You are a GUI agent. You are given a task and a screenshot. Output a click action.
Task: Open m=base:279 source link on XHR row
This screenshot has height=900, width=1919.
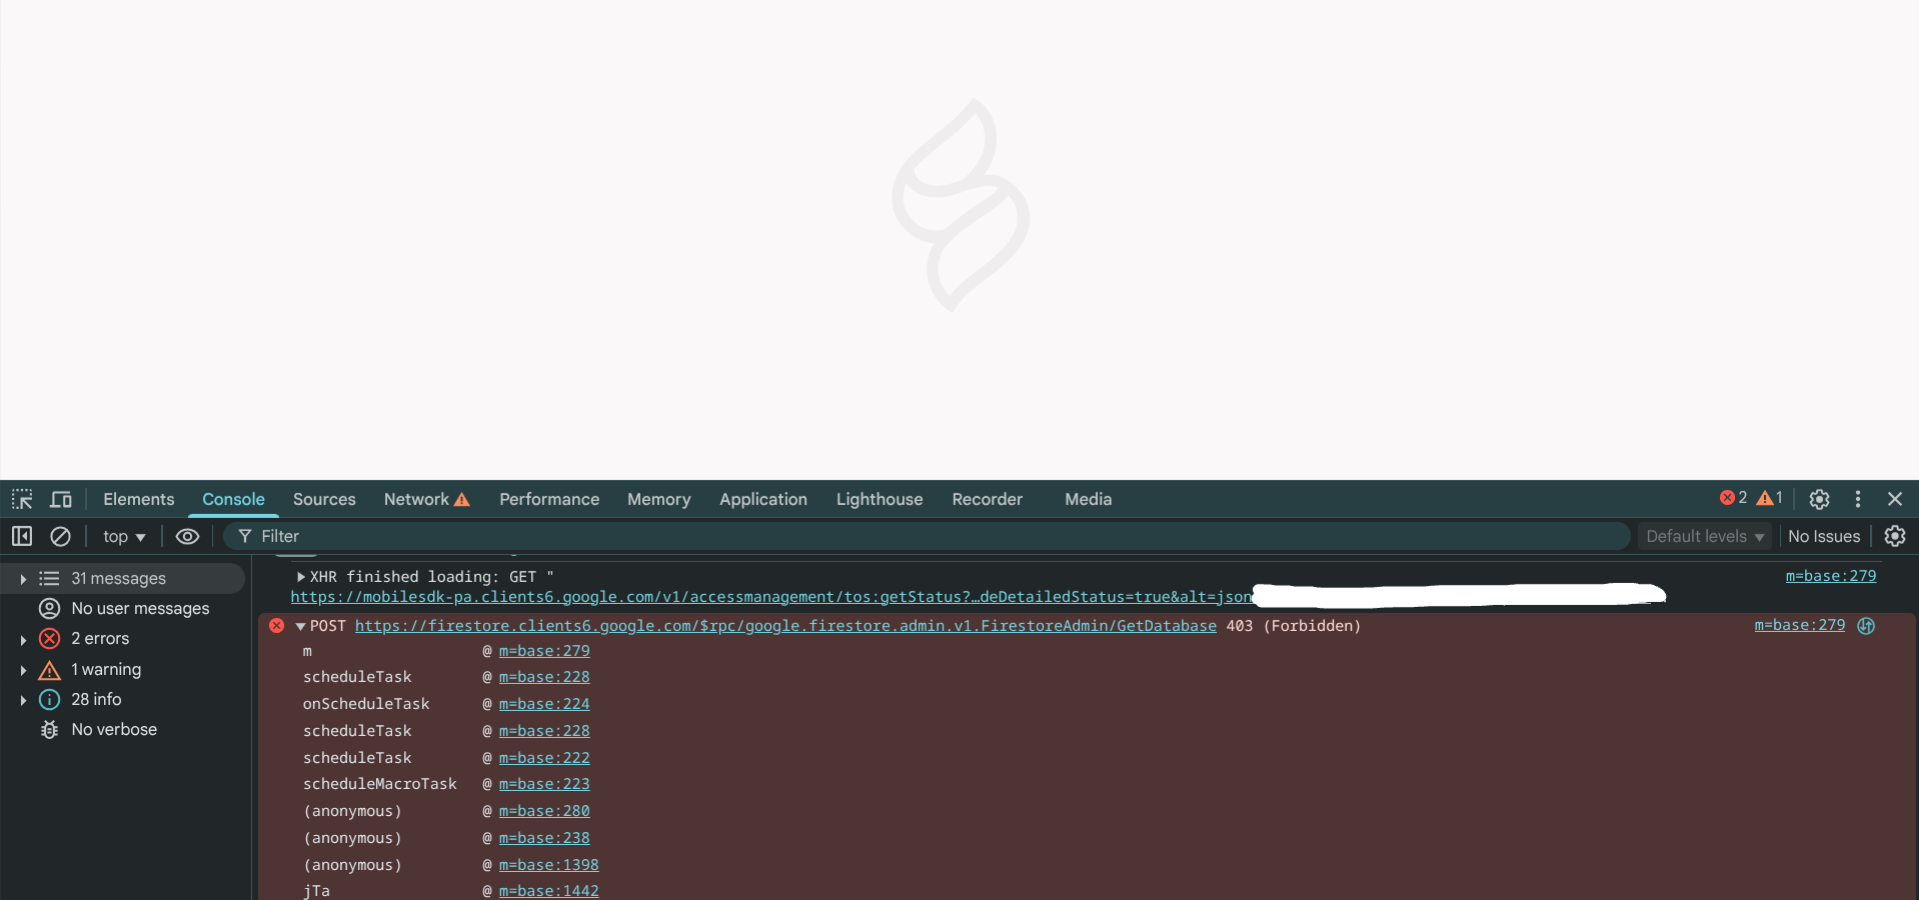(x=1831, y=576)
